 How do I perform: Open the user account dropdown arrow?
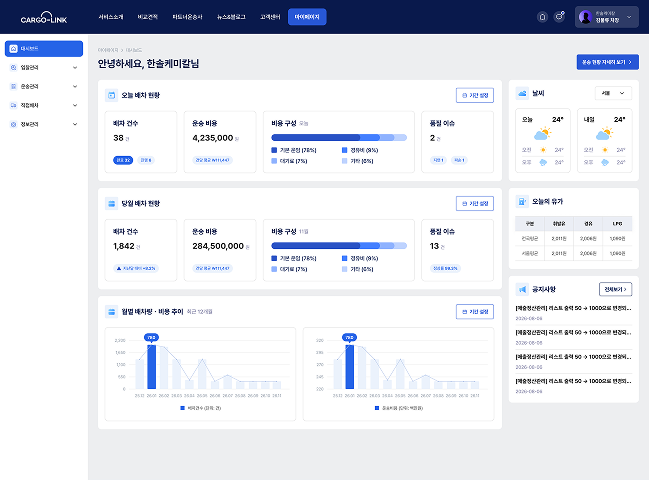click(x=629, y=17)
